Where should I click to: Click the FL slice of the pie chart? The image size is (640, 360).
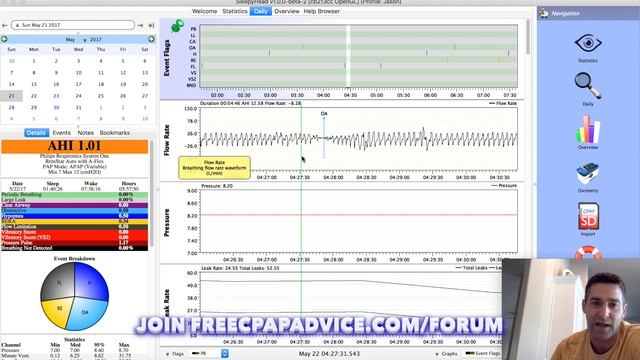click(x=58, y=282)
